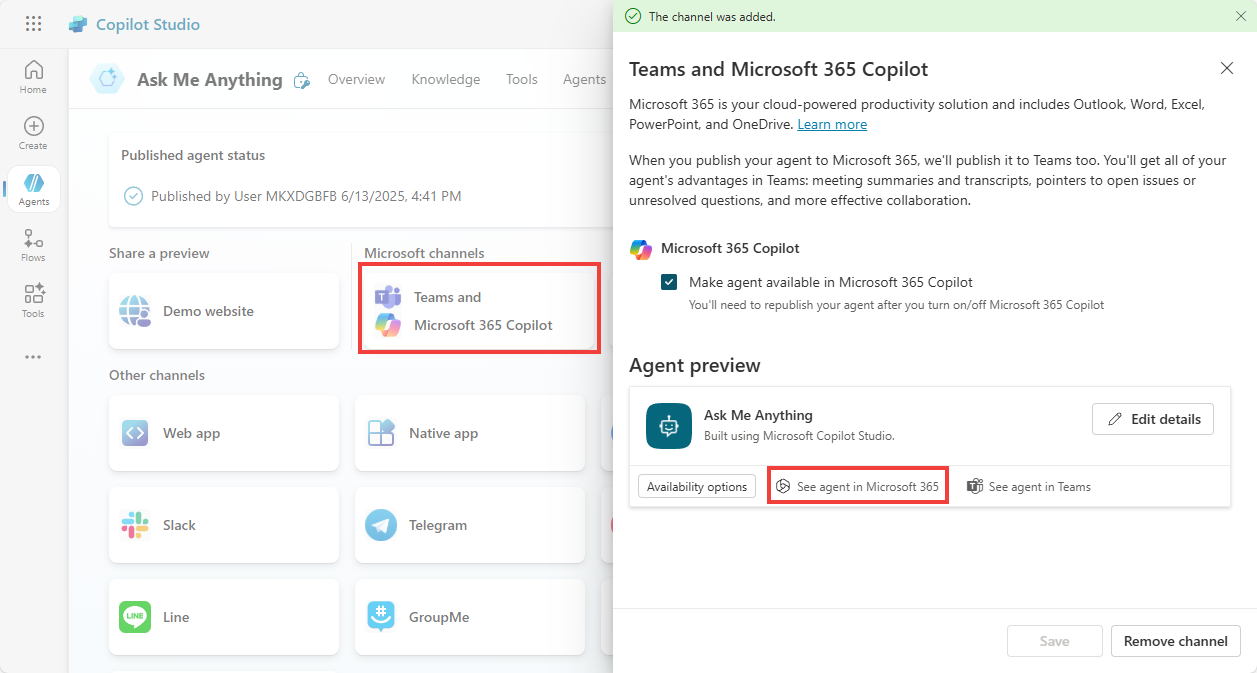This screenshot has width=1257, height=673.
Task: Click See agent in Microsoft 365
Action: tap(857, 486)
